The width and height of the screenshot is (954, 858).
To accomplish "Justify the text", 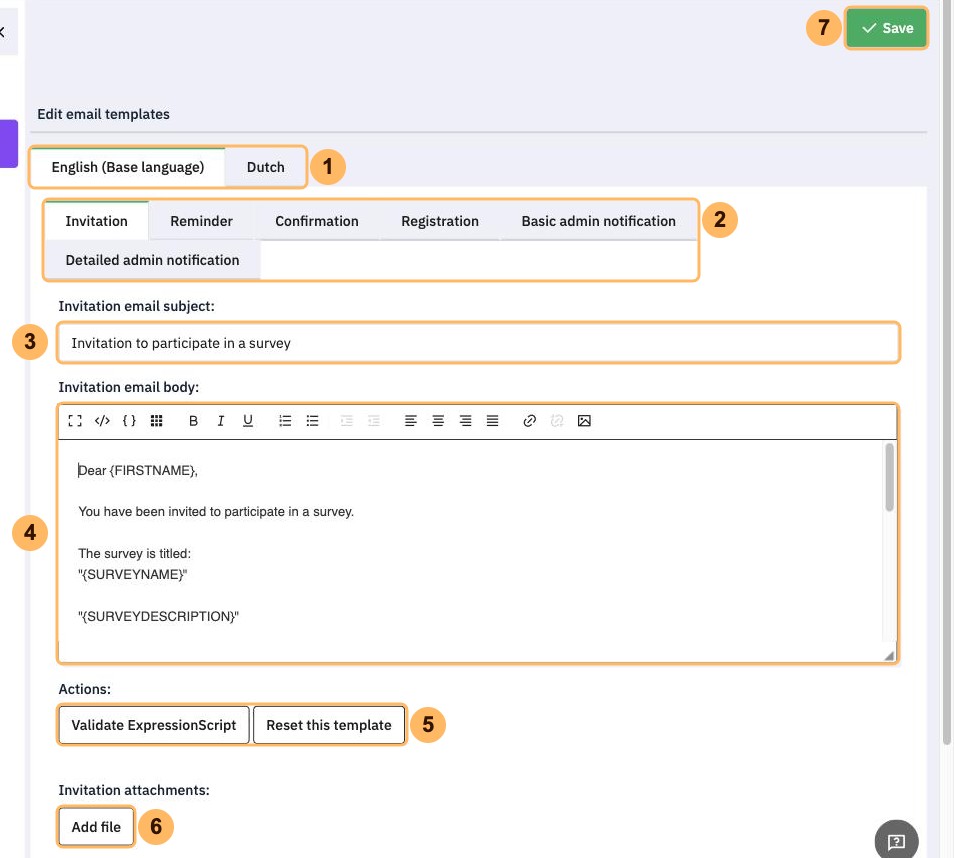I will point(492,420).
